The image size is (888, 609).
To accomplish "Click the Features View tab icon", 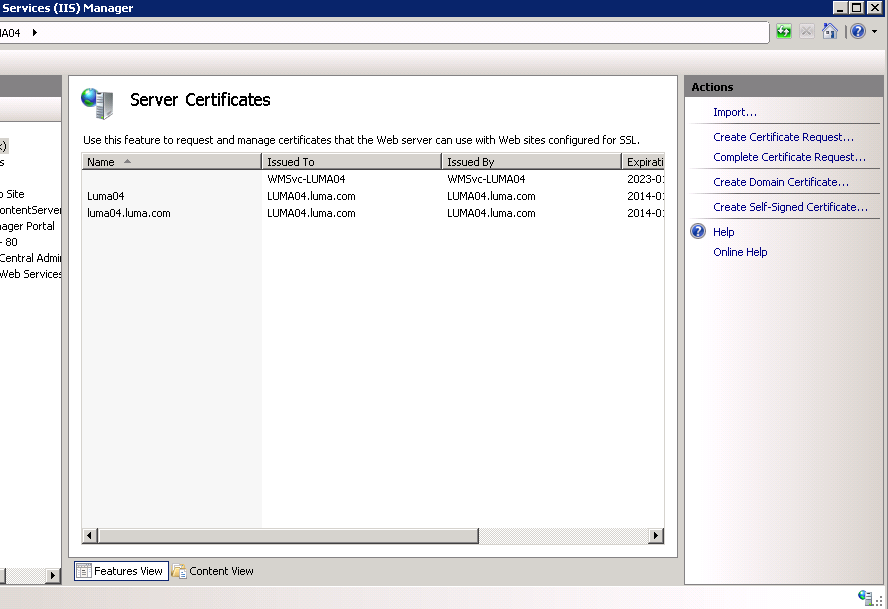I will [x=84, y=571].
